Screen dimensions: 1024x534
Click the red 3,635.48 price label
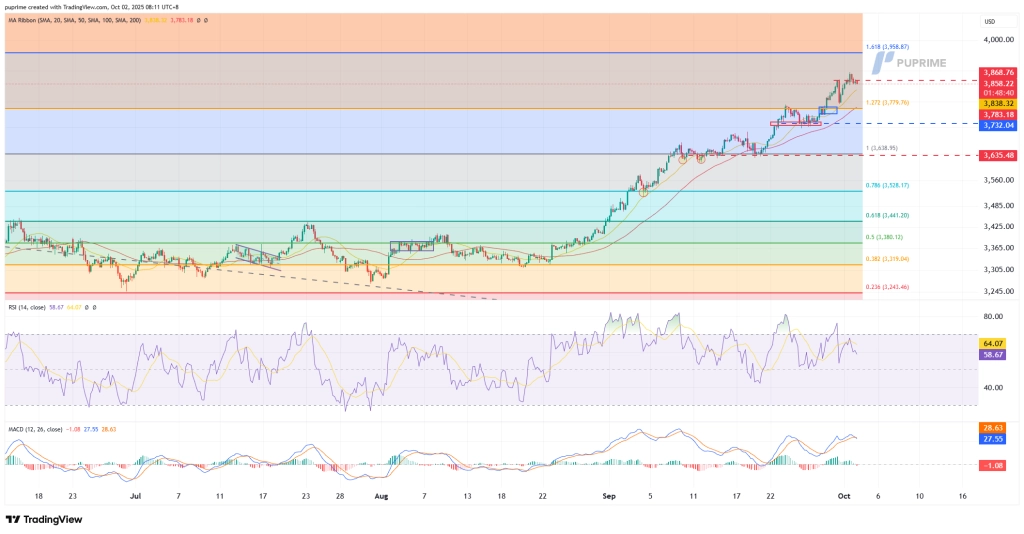tap(1000, 155)
